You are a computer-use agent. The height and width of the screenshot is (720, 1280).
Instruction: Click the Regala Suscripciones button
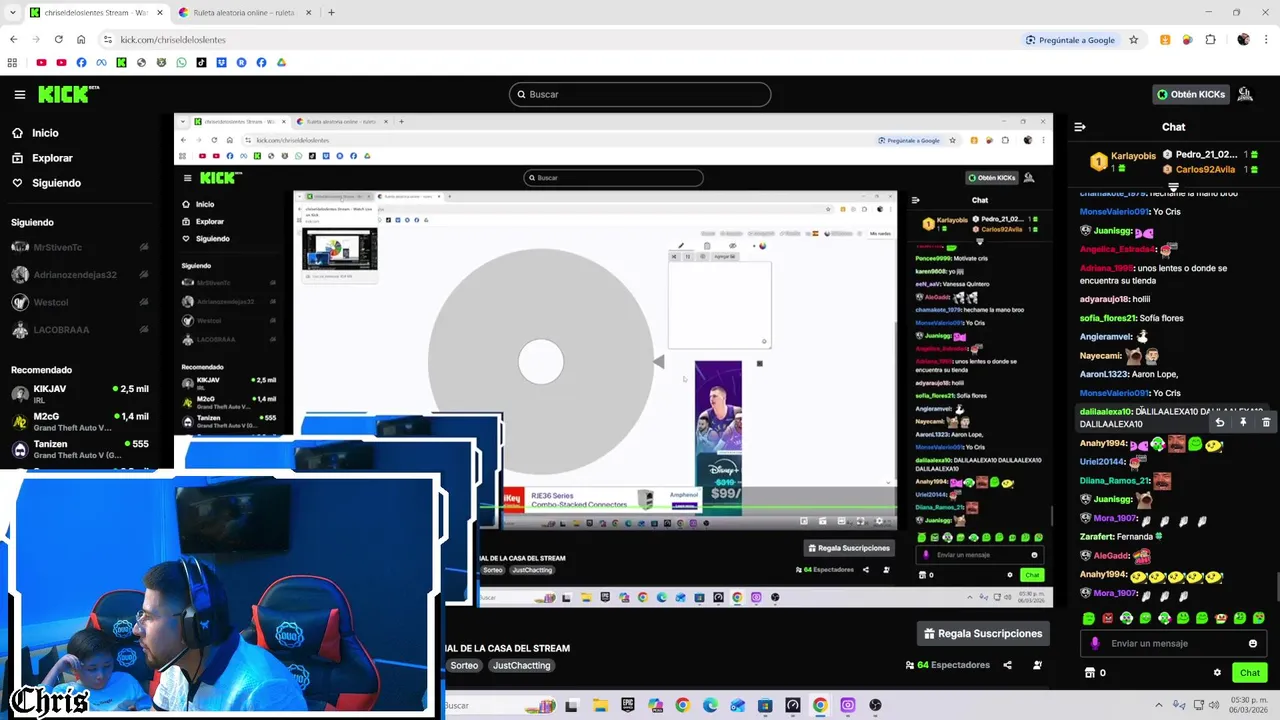[983, 633]
